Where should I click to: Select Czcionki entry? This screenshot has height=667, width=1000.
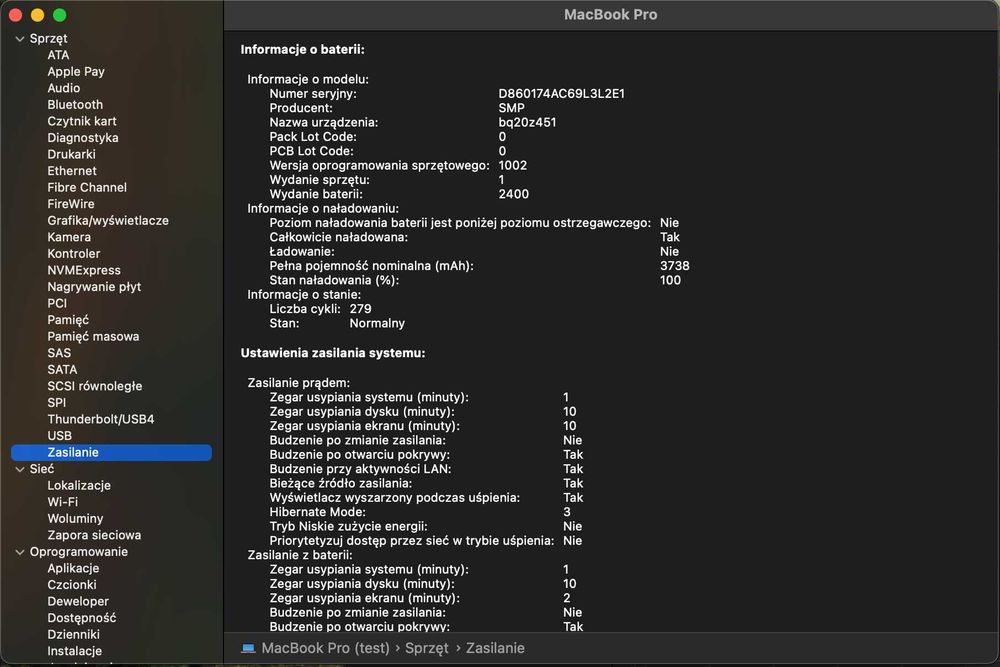click(72, 585)
